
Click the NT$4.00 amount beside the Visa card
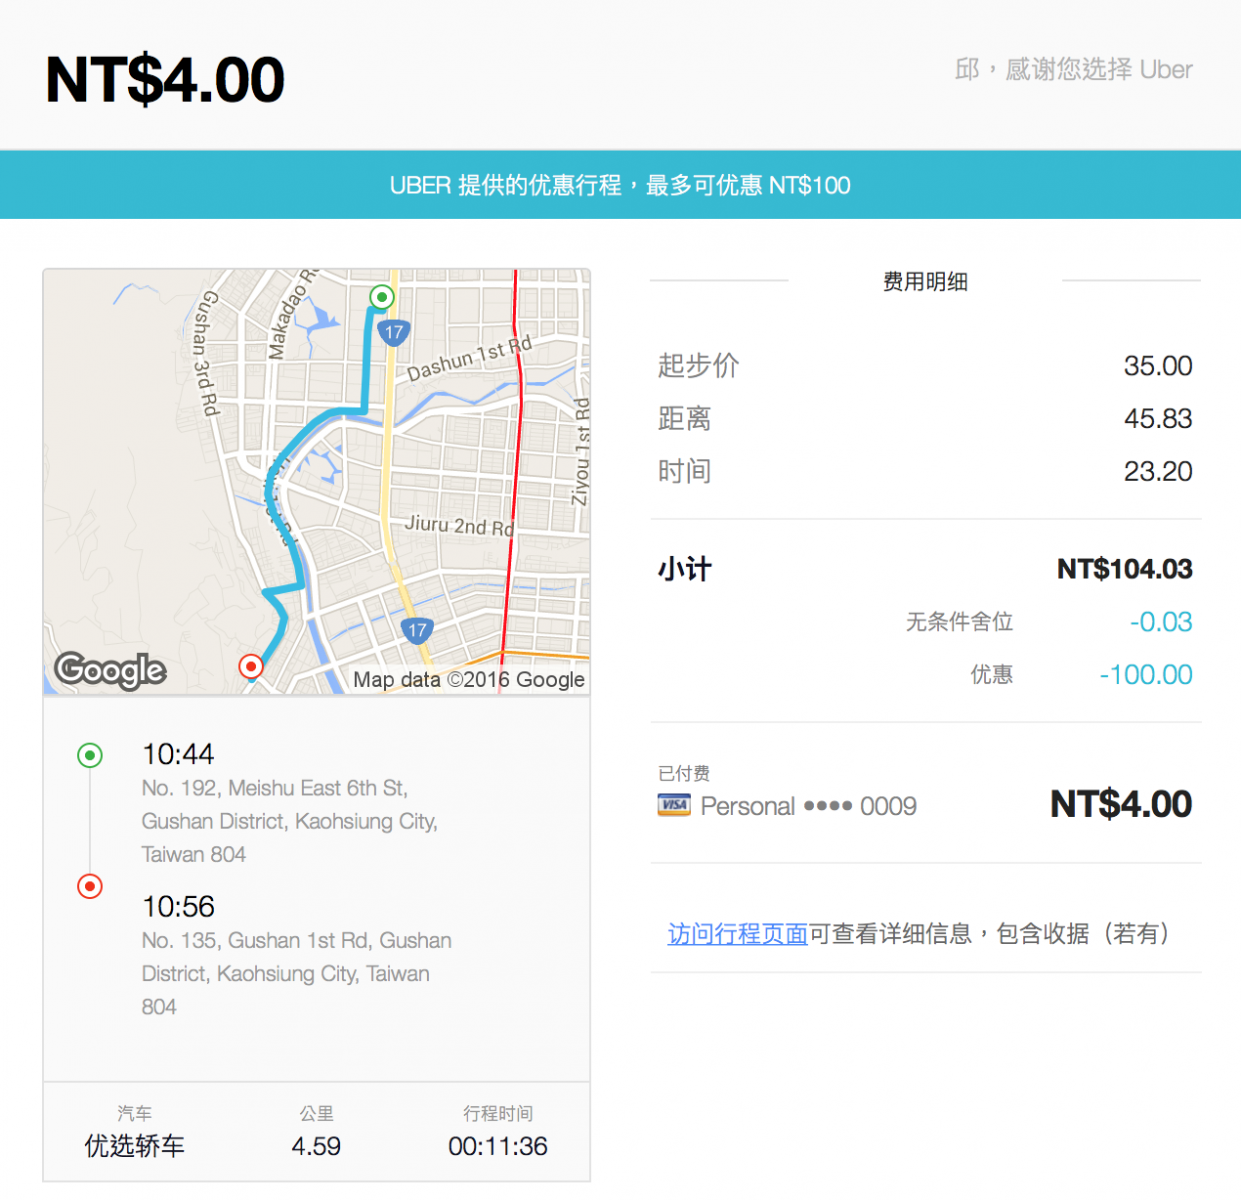click(1121, 804)
